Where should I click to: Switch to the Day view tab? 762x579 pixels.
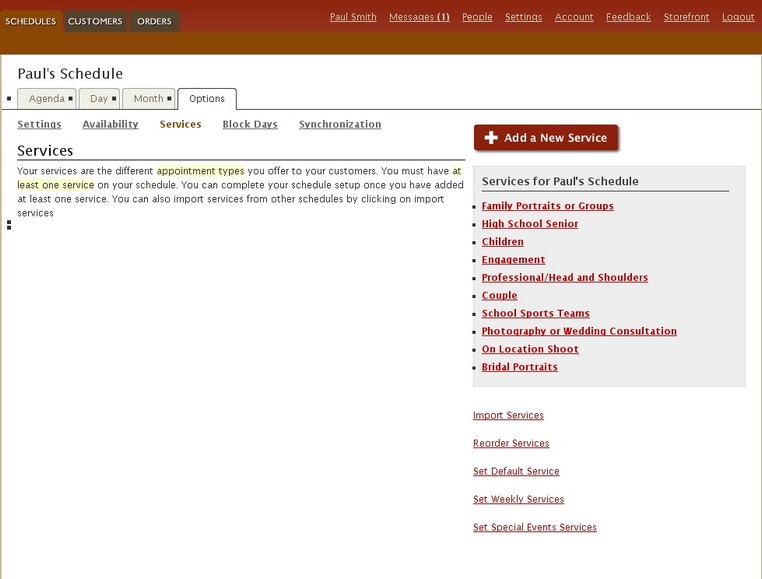click(99, 99)
